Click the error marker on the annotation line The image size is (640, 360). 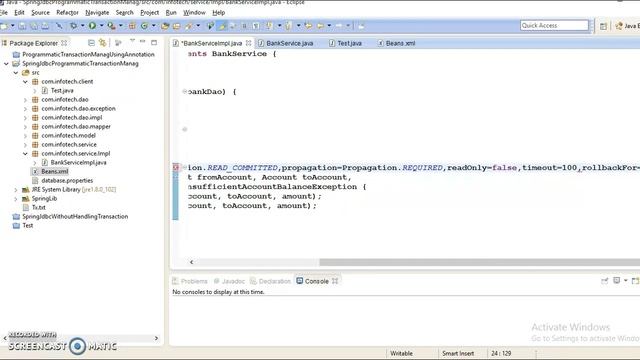coord(176,167)
